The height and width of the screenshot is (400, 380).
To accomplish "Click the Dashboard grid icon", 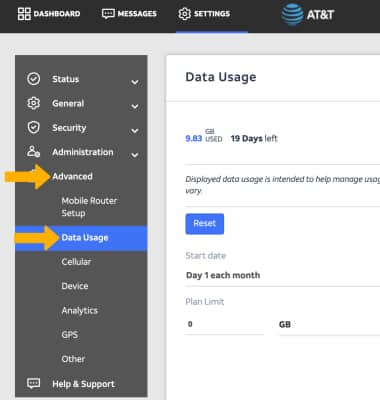I will pos(24,14).
